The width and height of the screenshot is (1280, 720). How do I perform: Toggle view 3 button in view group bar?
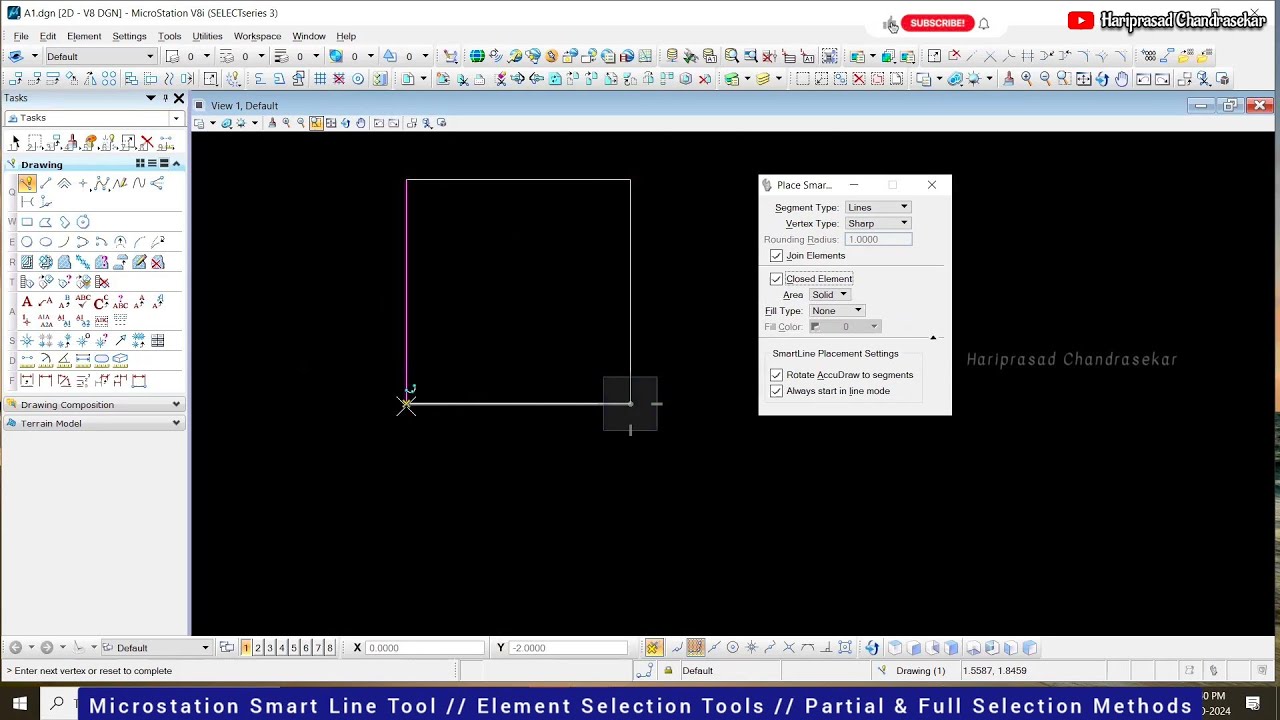[270, 648]
